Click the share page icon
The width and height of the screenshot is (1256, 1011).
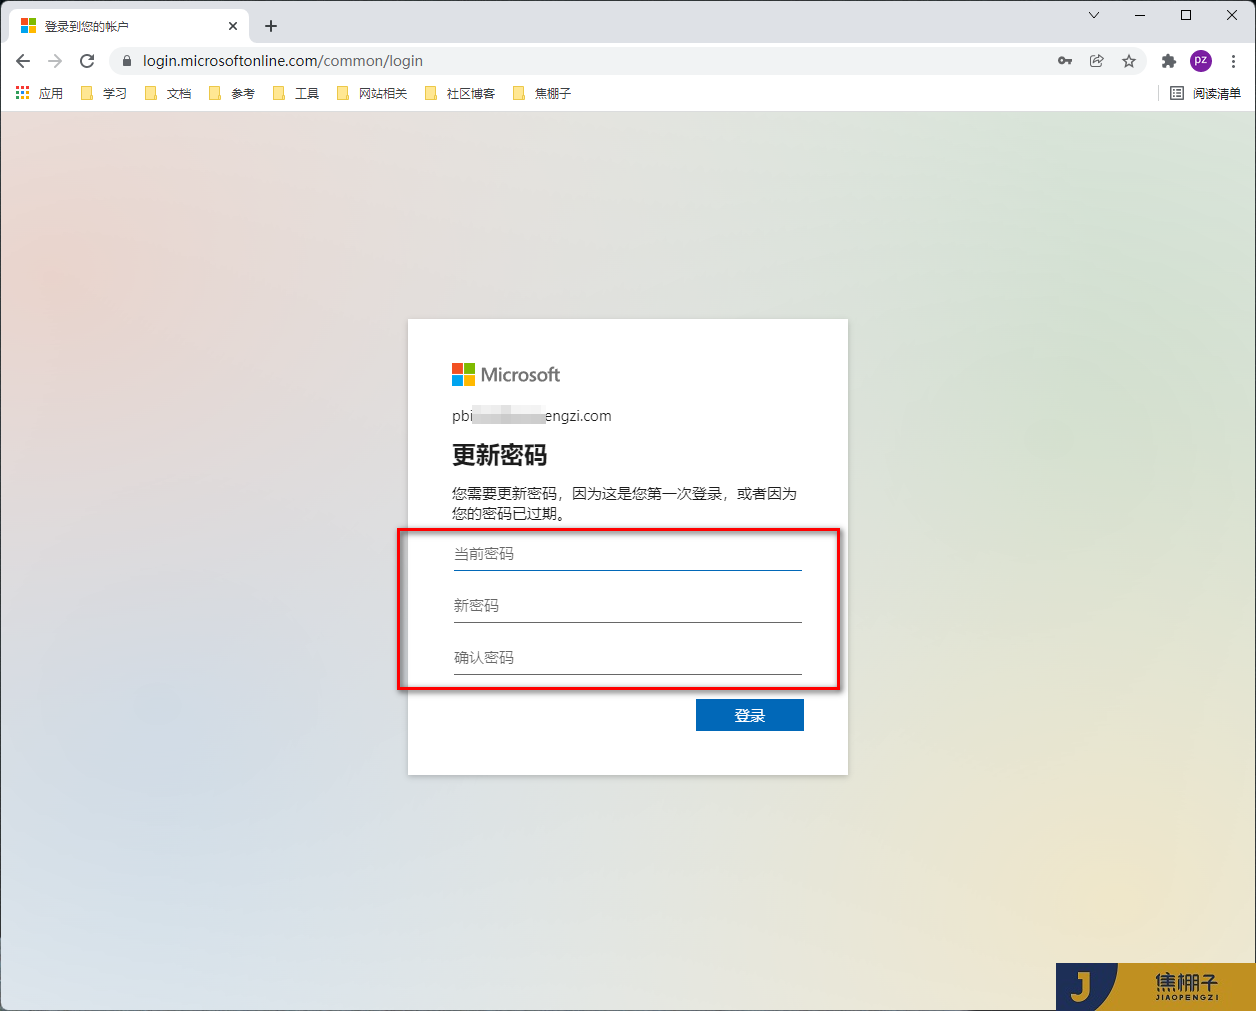click(x=1097, y=61)
